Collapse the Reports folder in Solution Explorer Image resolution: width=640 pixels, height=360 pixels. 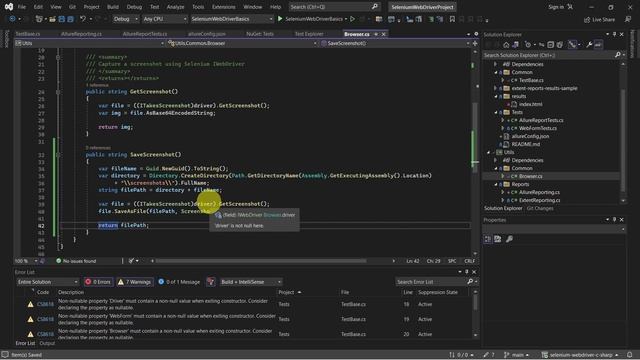pyautogui.click(x=496, y=184)
